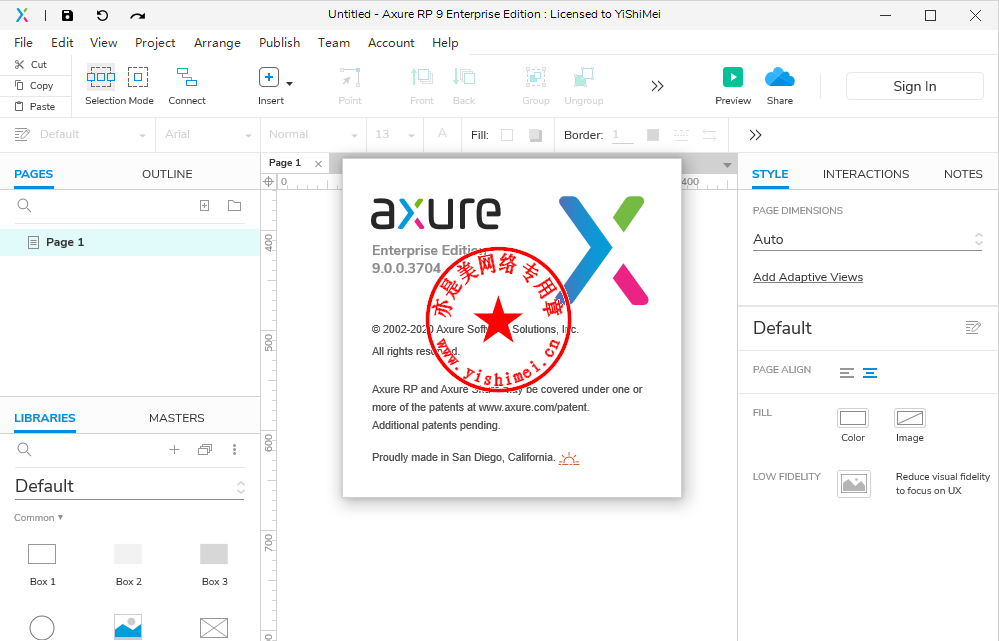Open the Normal font weight dropdown
The image size is (999, 641).
[x=313, y=134]
